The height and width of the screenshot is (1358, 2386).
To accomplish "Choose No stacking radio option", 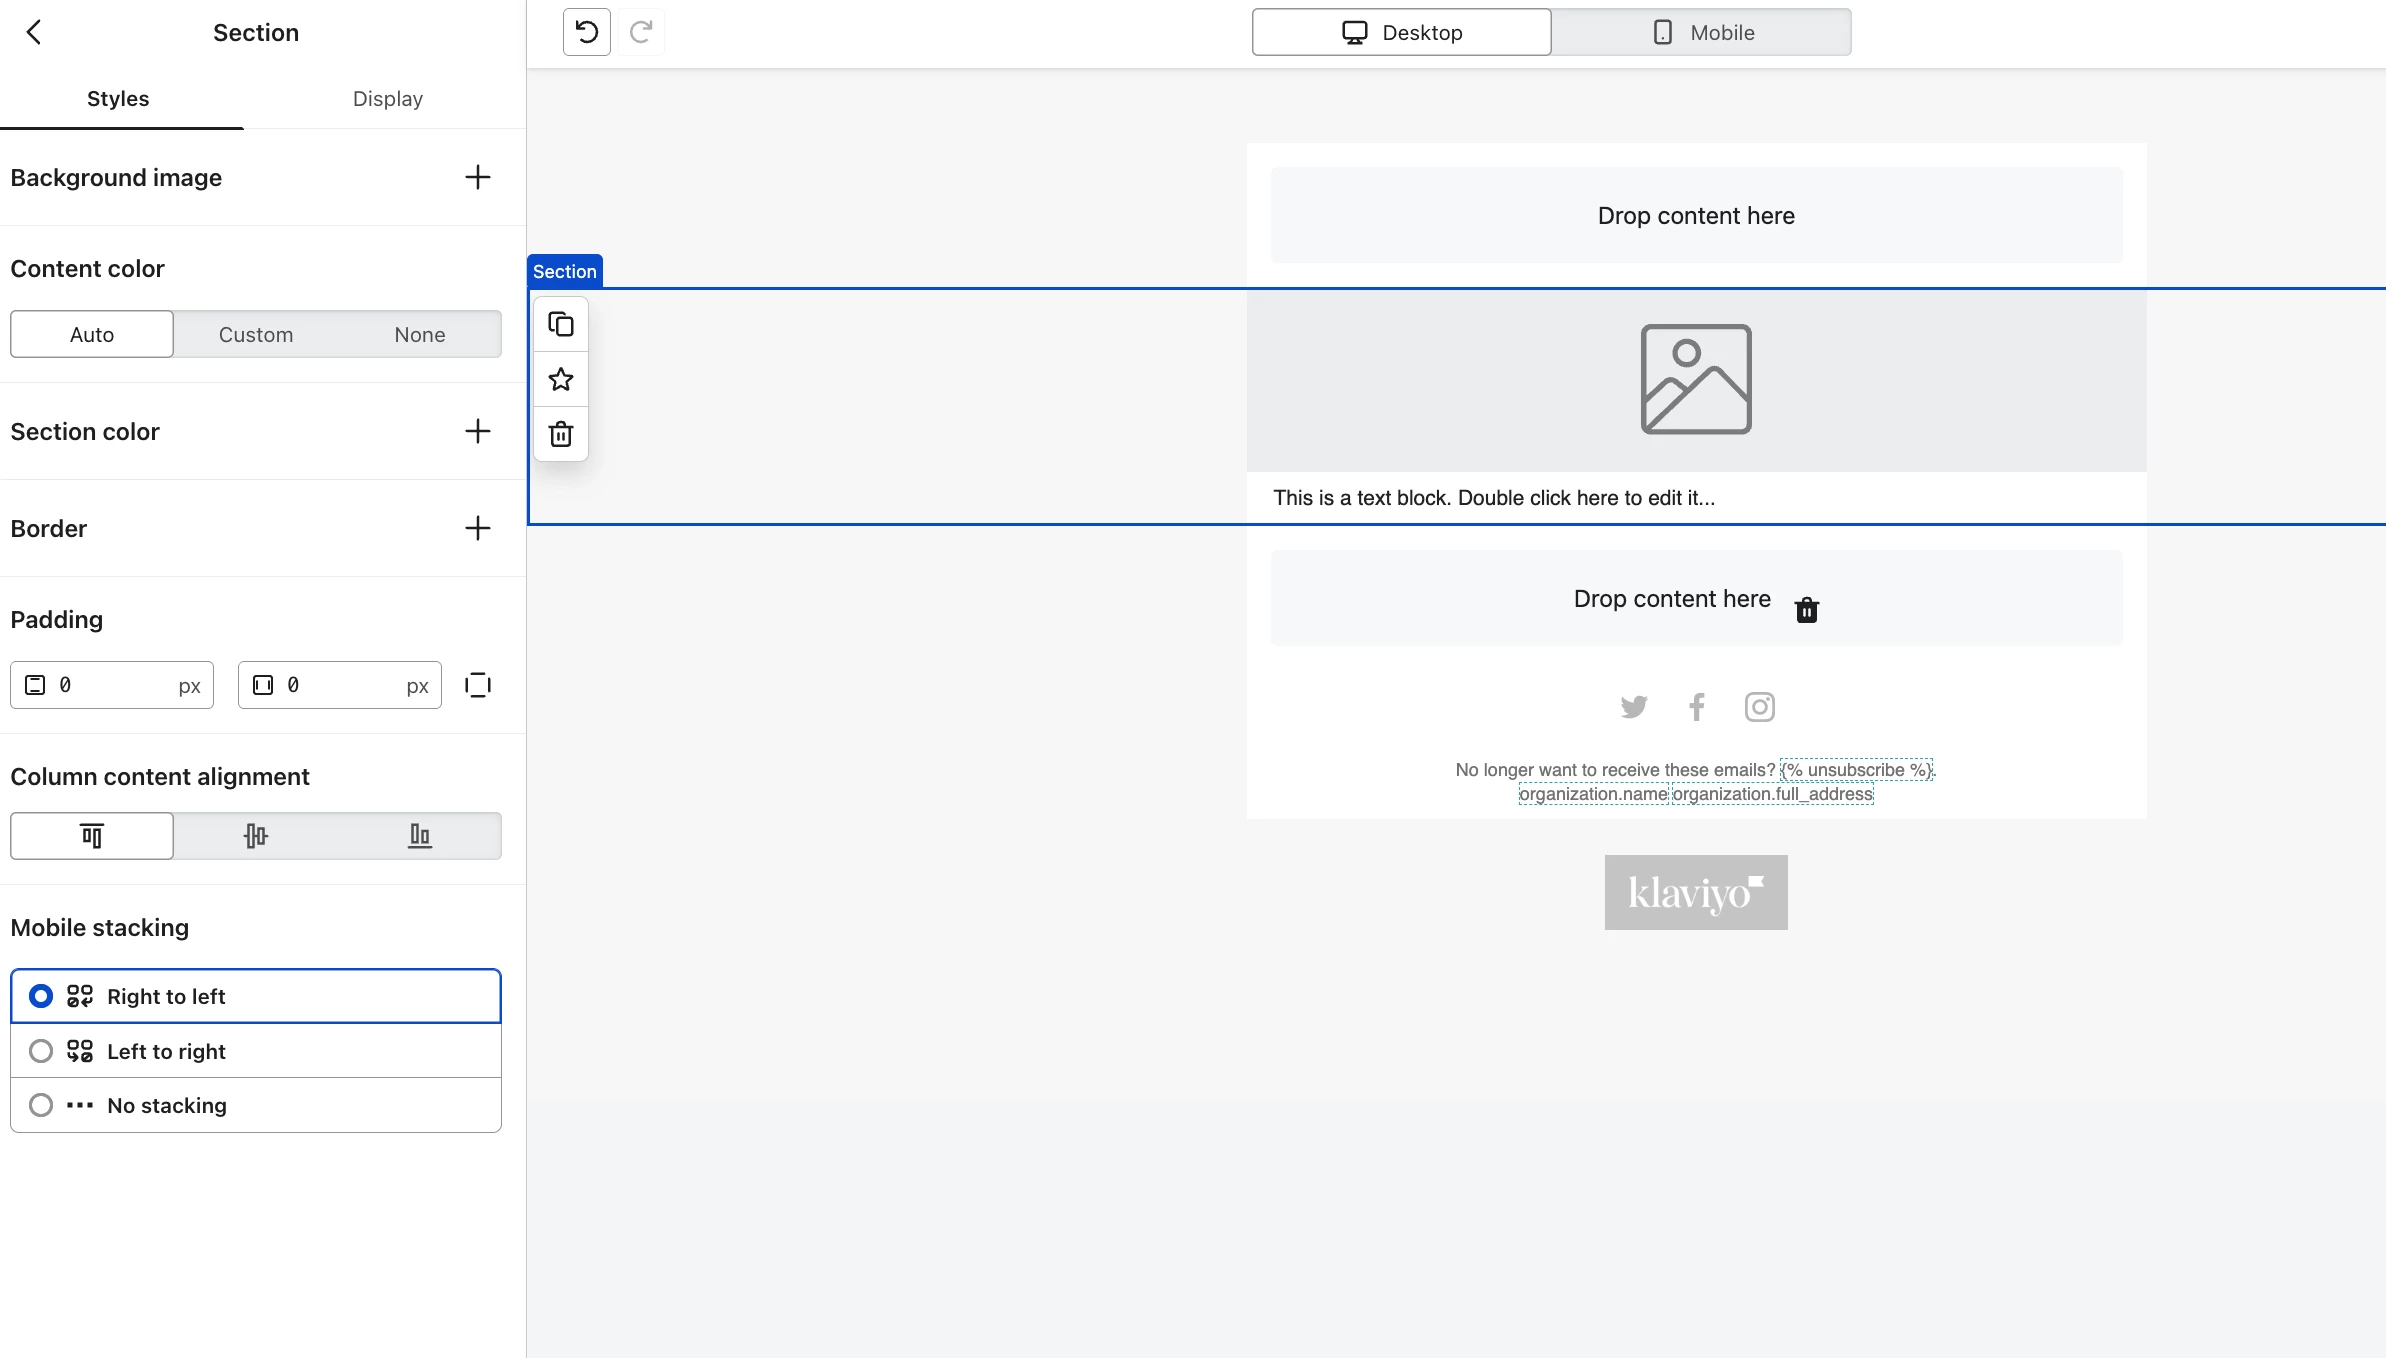I will coord(41,1105).
